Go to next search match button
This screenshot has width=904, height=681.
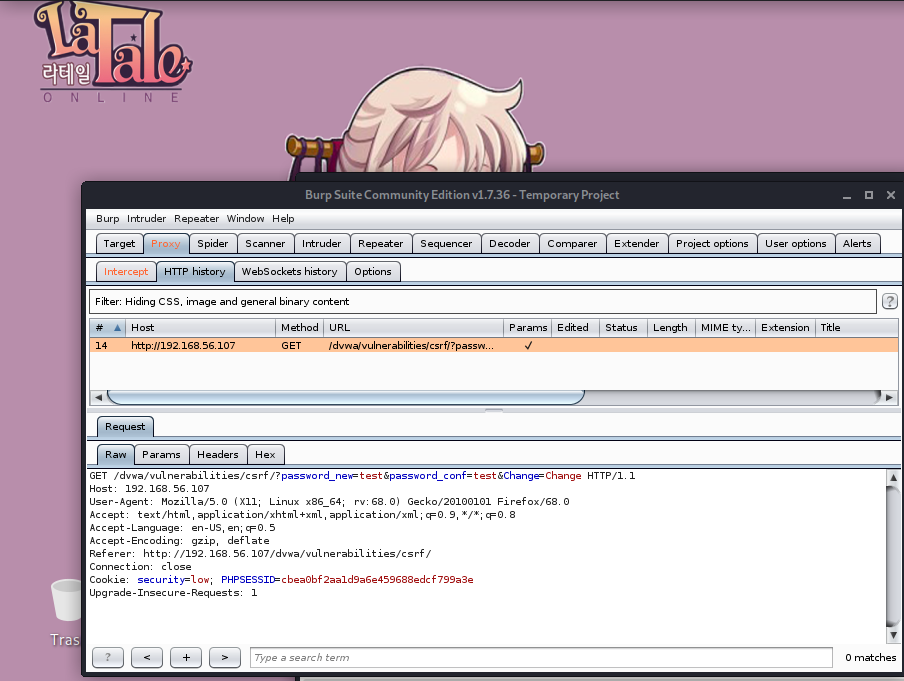(225, 657)
